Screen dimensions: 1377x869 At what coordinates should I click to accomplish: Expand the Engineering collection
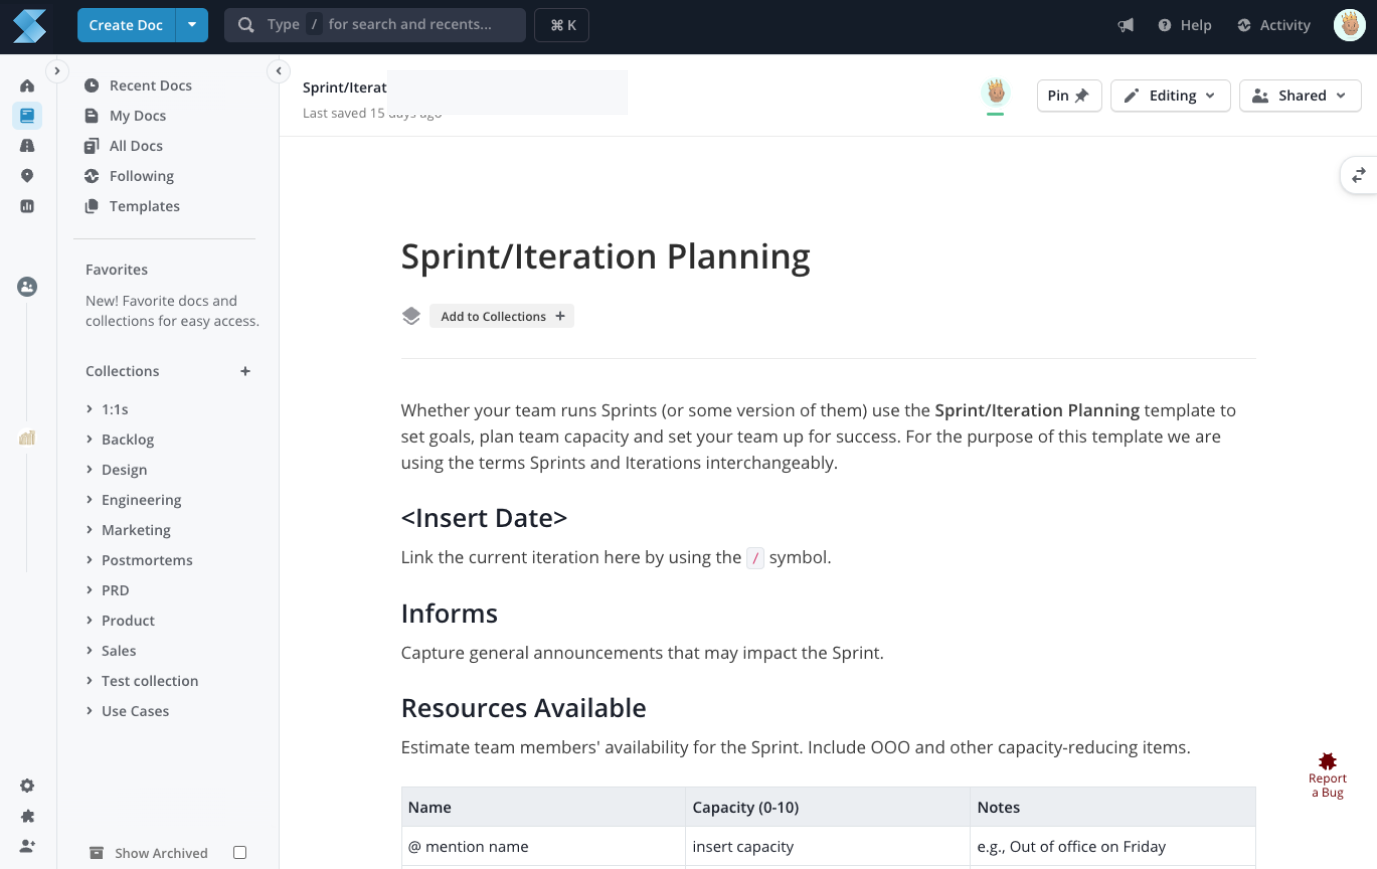click(90, 500)
